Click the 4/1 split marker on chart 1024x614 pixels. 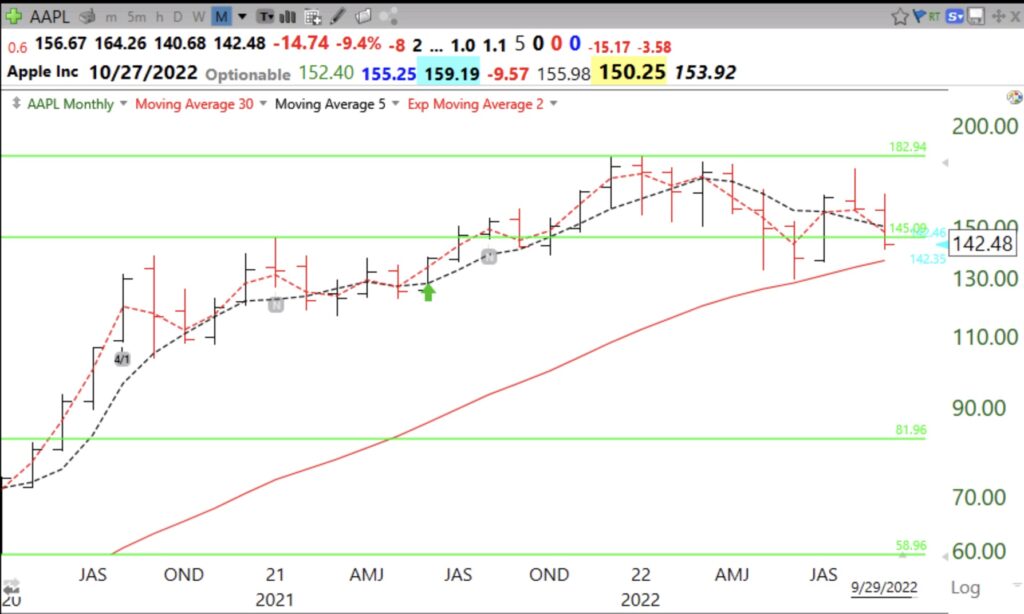point(122,359)
